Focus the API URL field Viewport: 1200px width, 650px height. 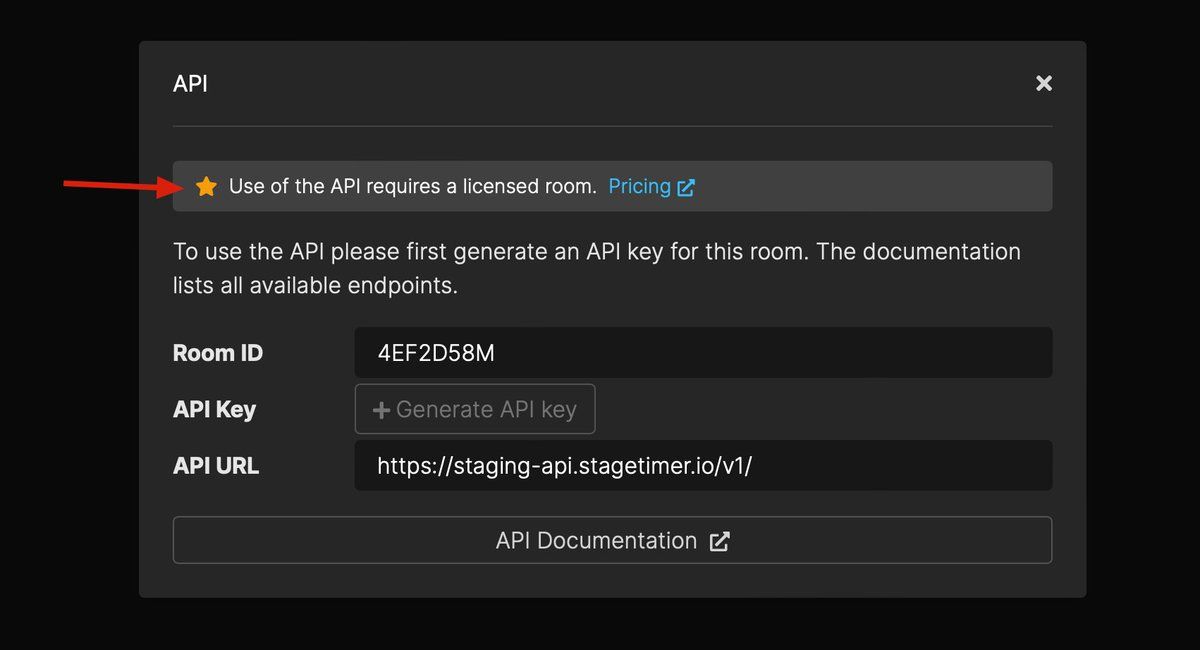coord(703,465)
